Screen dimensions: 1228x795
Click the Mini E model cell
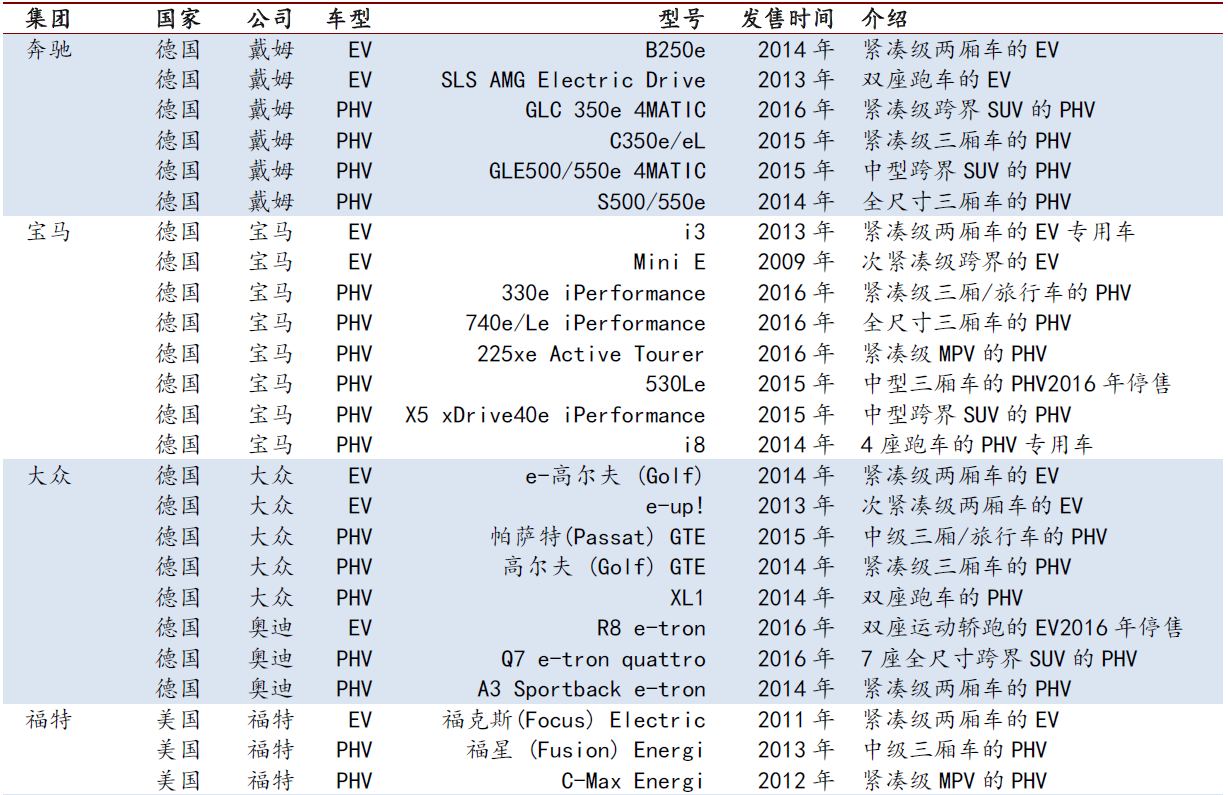(x=669, y=262)
